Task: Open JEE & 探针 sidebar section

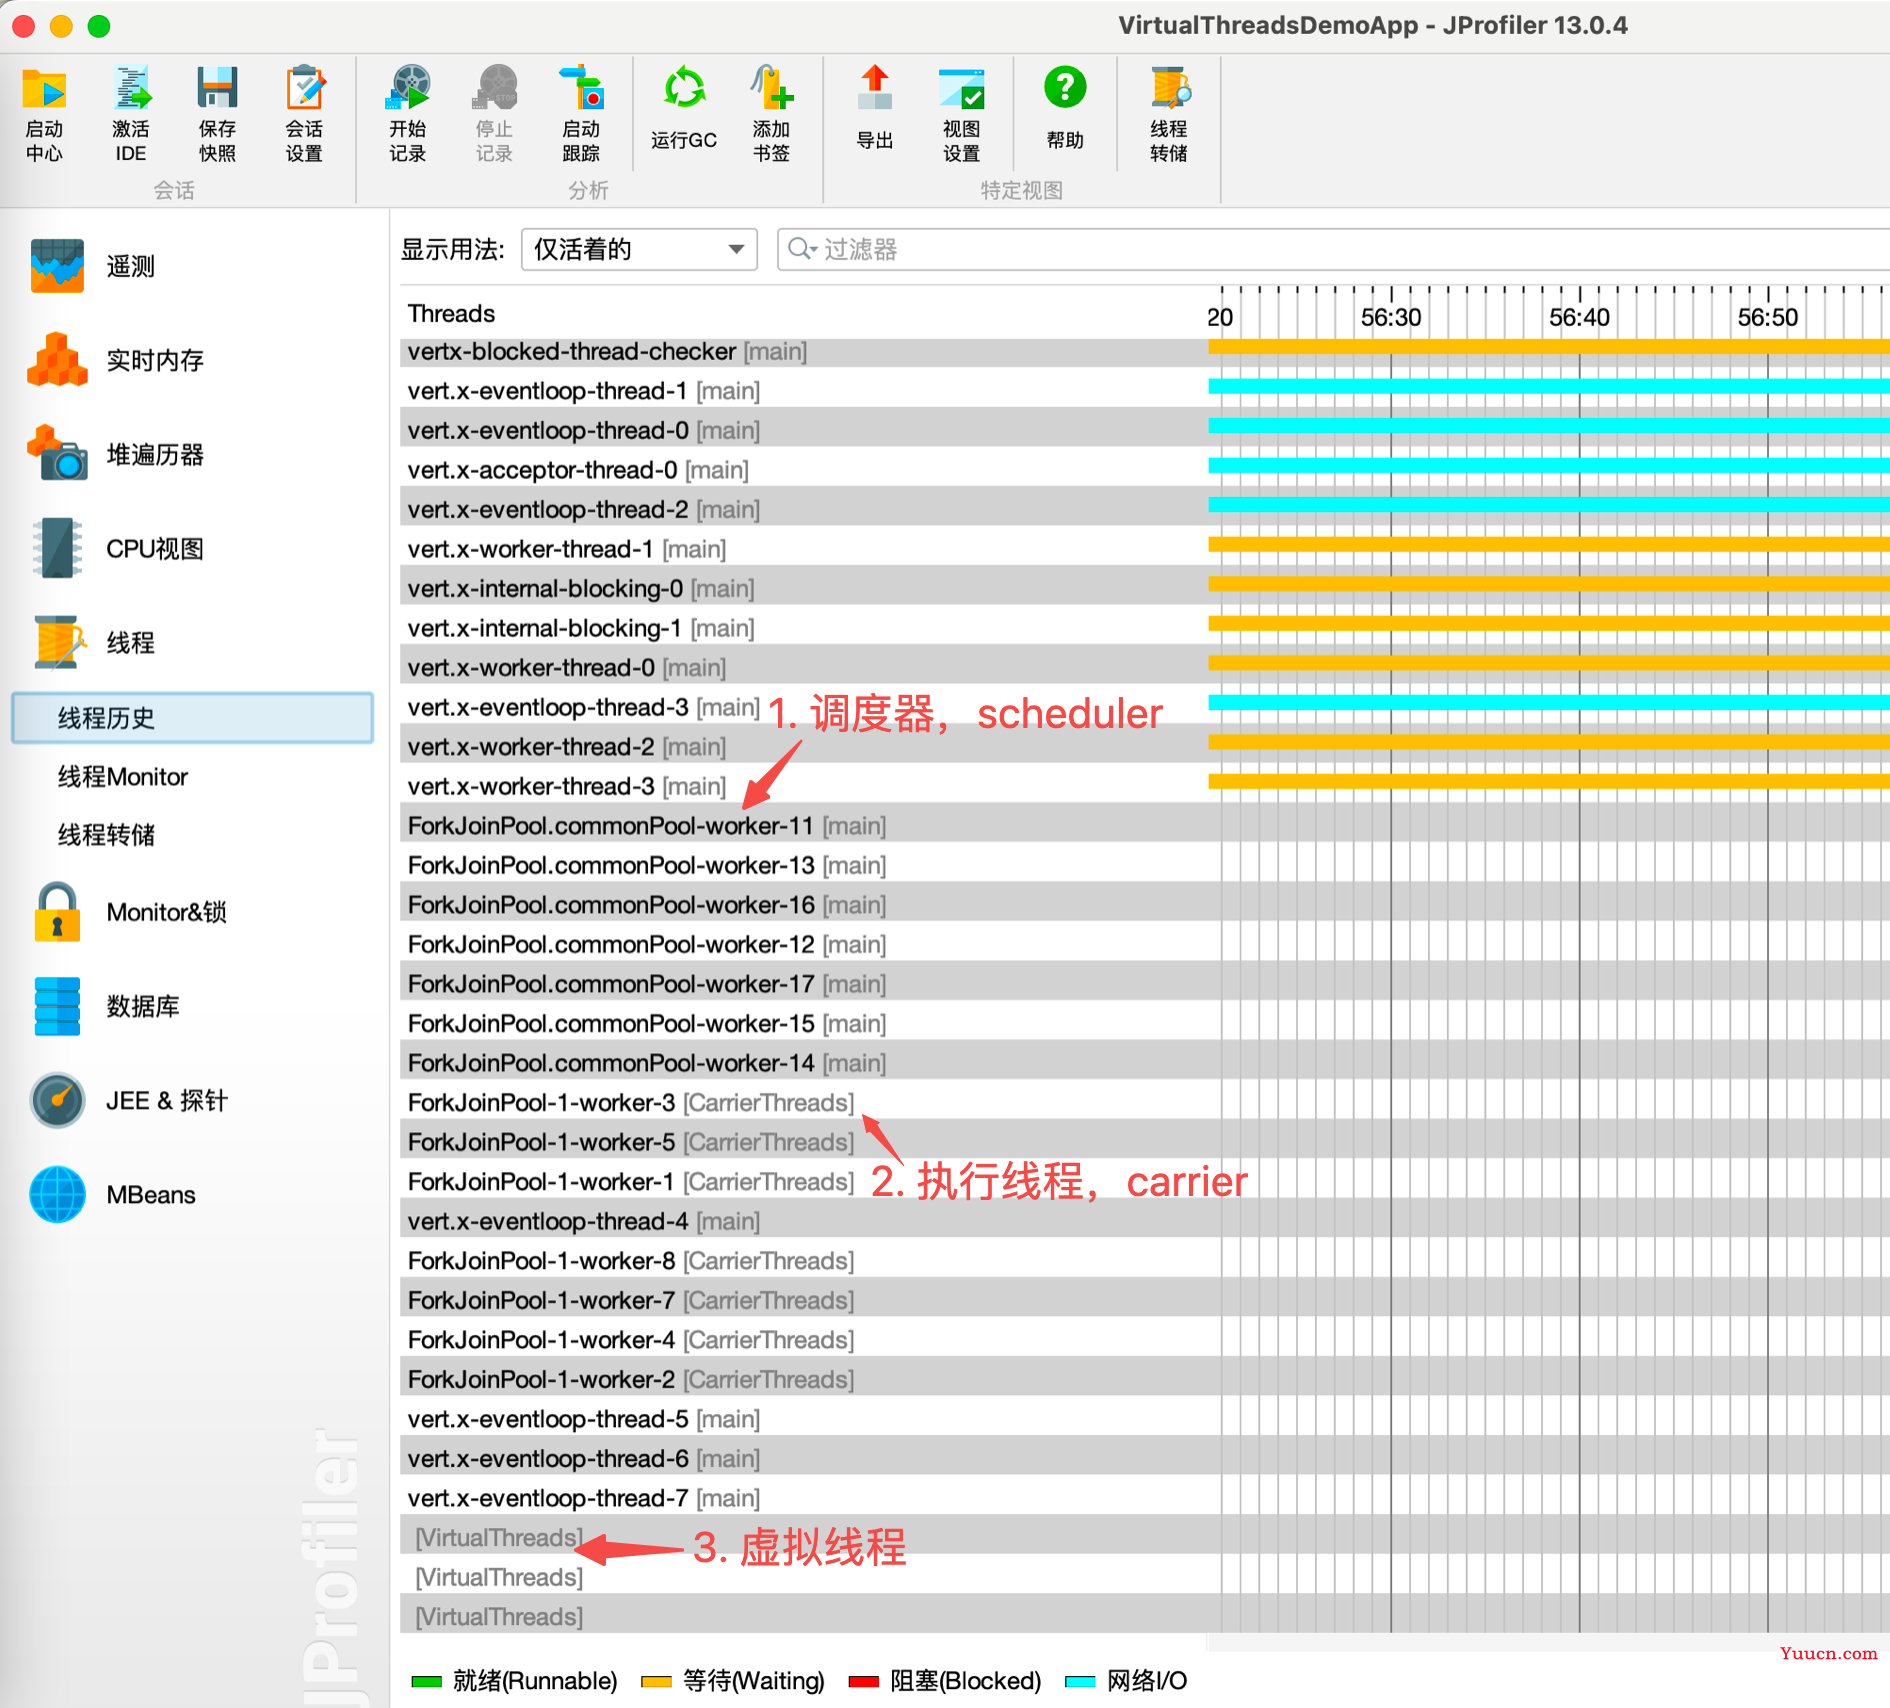Action: point(128,1100)
